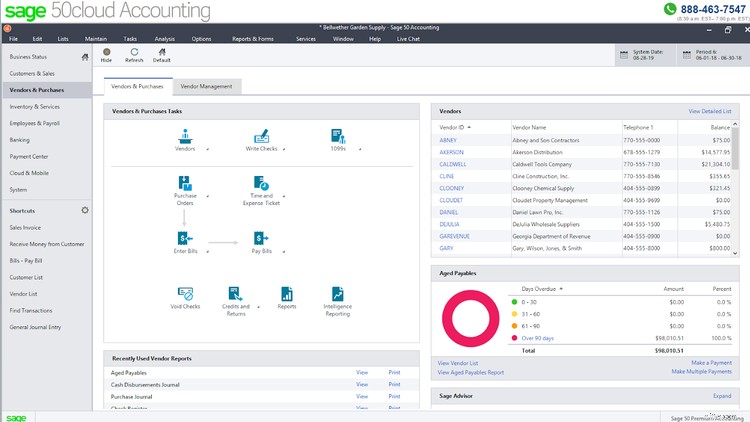Click the phone icon beside 888-463-7547

tap(670, 9)
